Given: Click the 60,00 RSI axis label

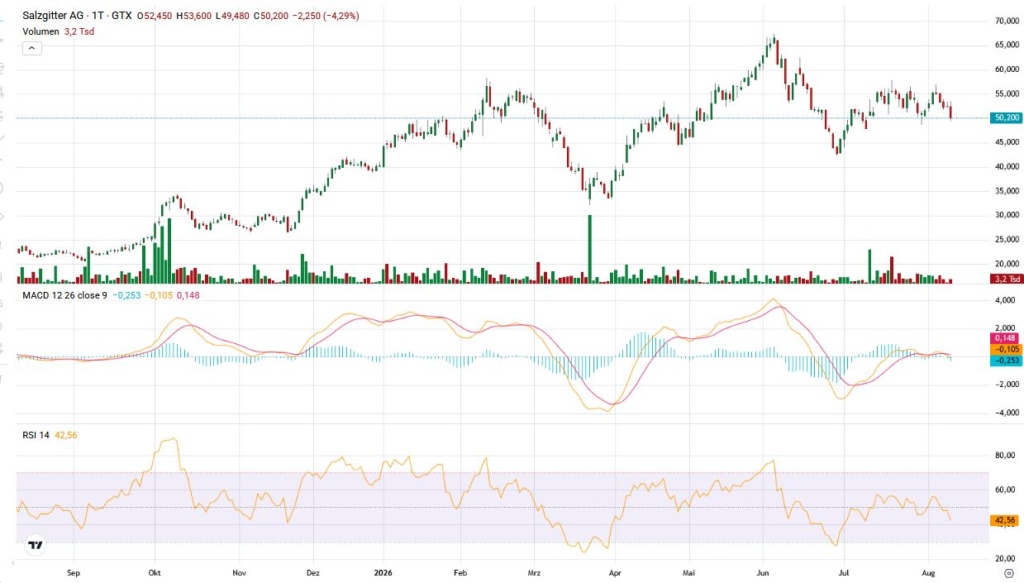Looking at the screenshot, I should [x=1005, y=490].
